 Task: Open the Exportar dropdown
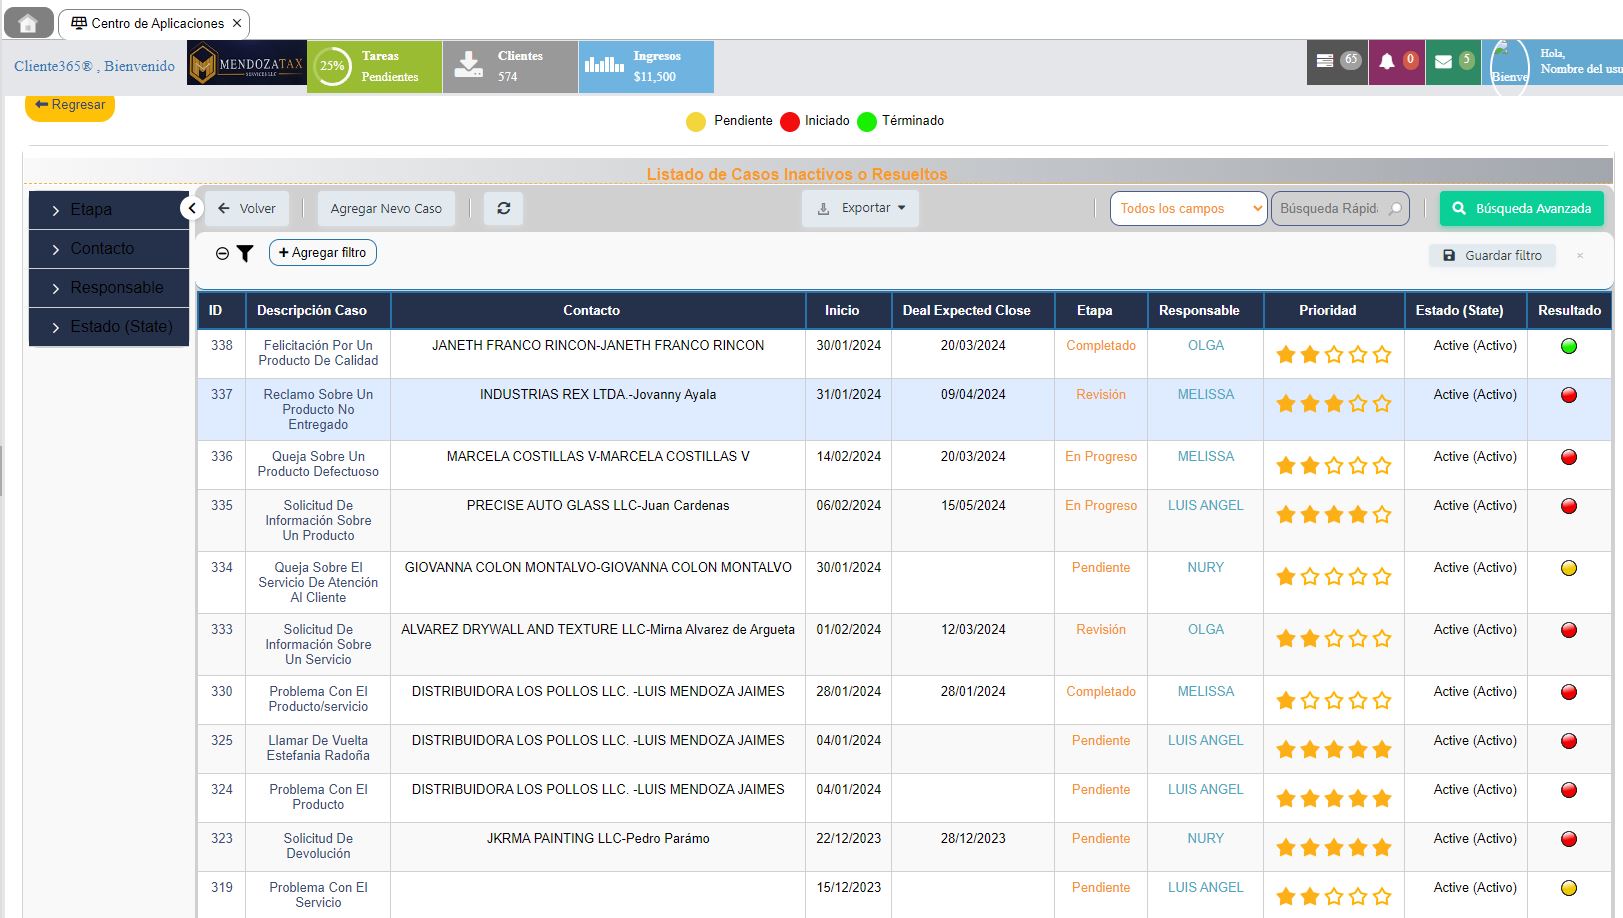point(860,208)
